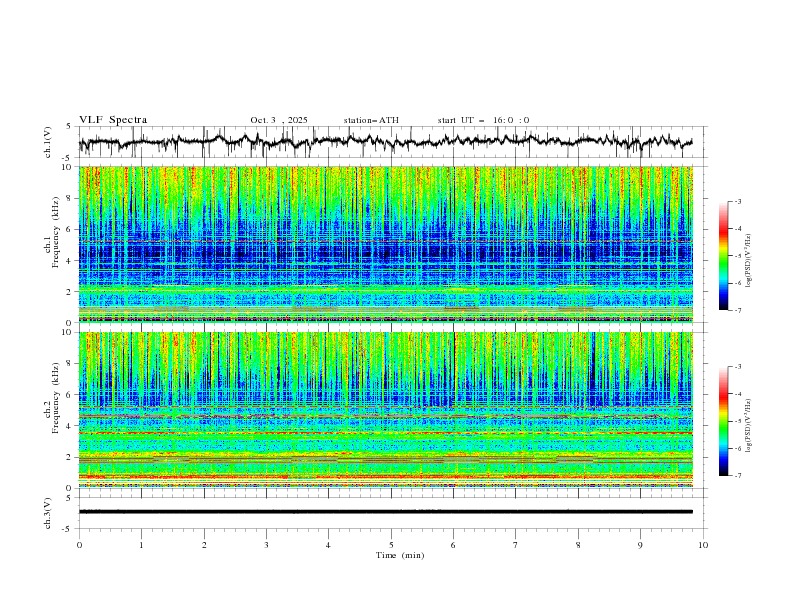Screen dimensions: 792x612
Task: Click the ch.2 spectrogram color scale bar
Action: pyautogui.click(x=723, y=421)
